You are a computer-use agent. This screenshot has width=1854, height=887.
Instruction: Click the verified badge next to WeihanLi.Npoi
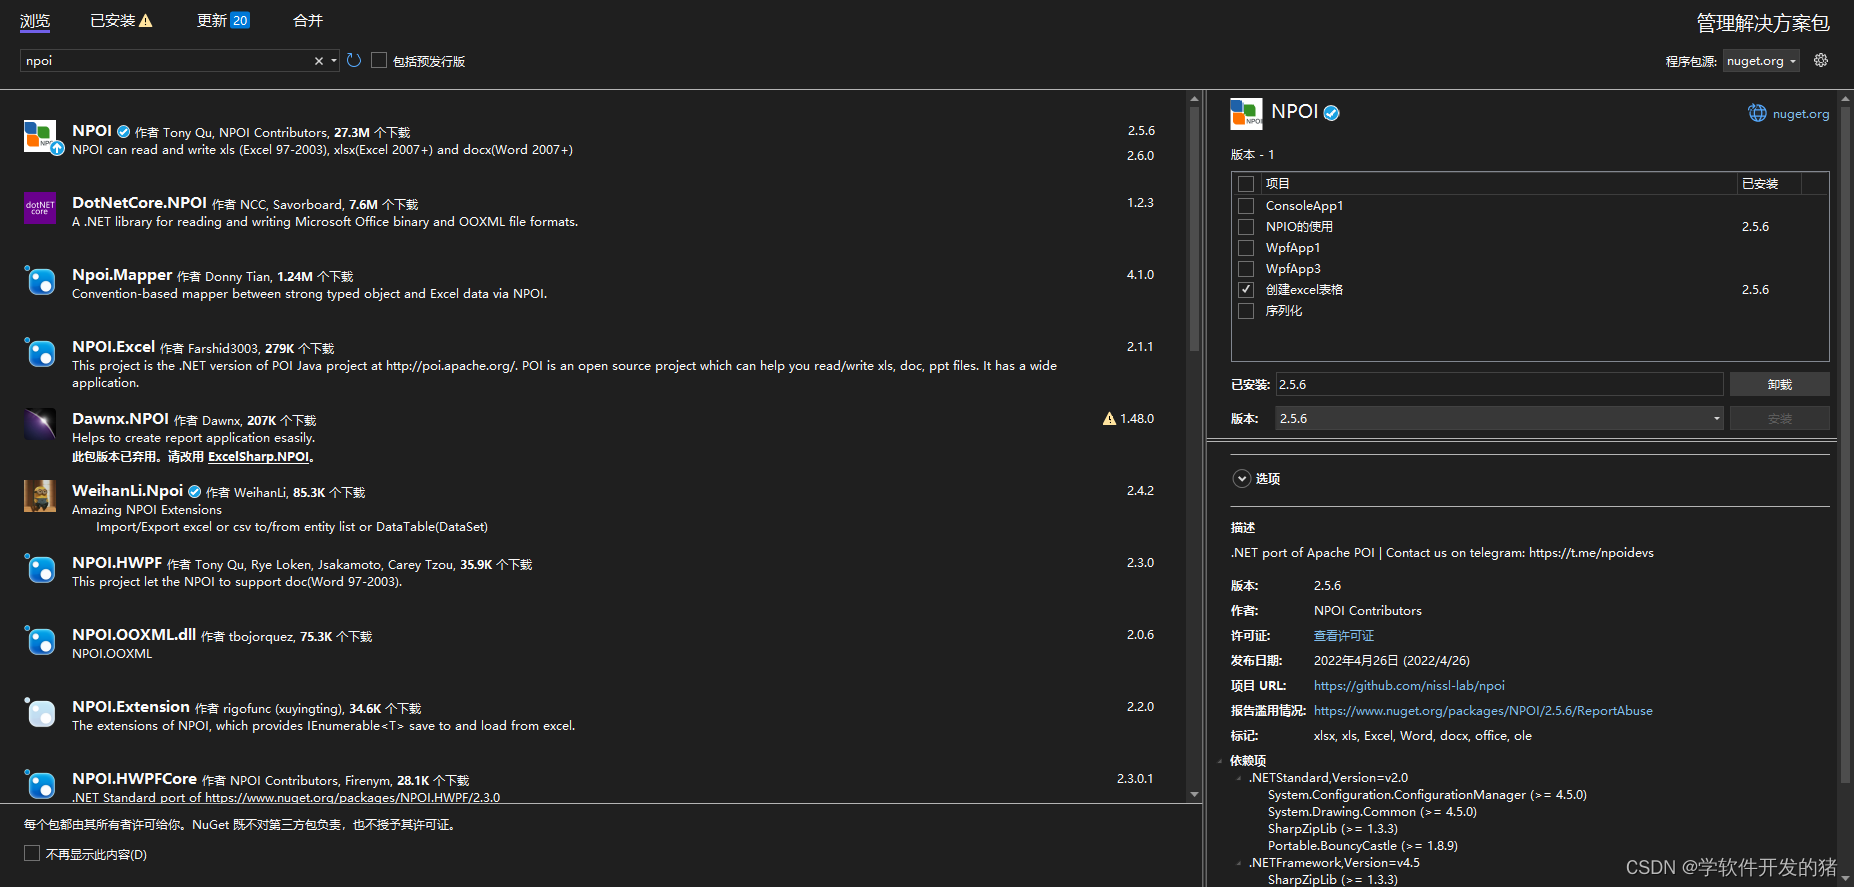tap(195, 491)
